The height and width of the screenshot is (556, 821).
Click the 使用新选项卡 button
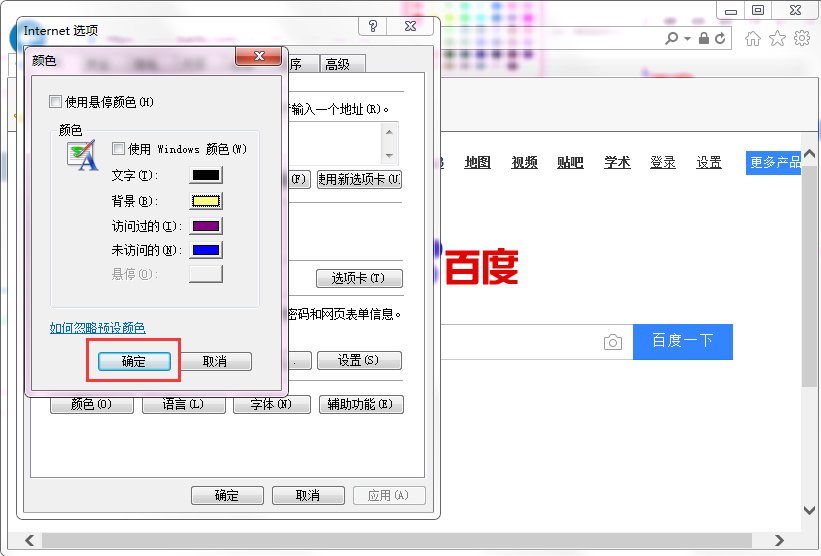359,180
